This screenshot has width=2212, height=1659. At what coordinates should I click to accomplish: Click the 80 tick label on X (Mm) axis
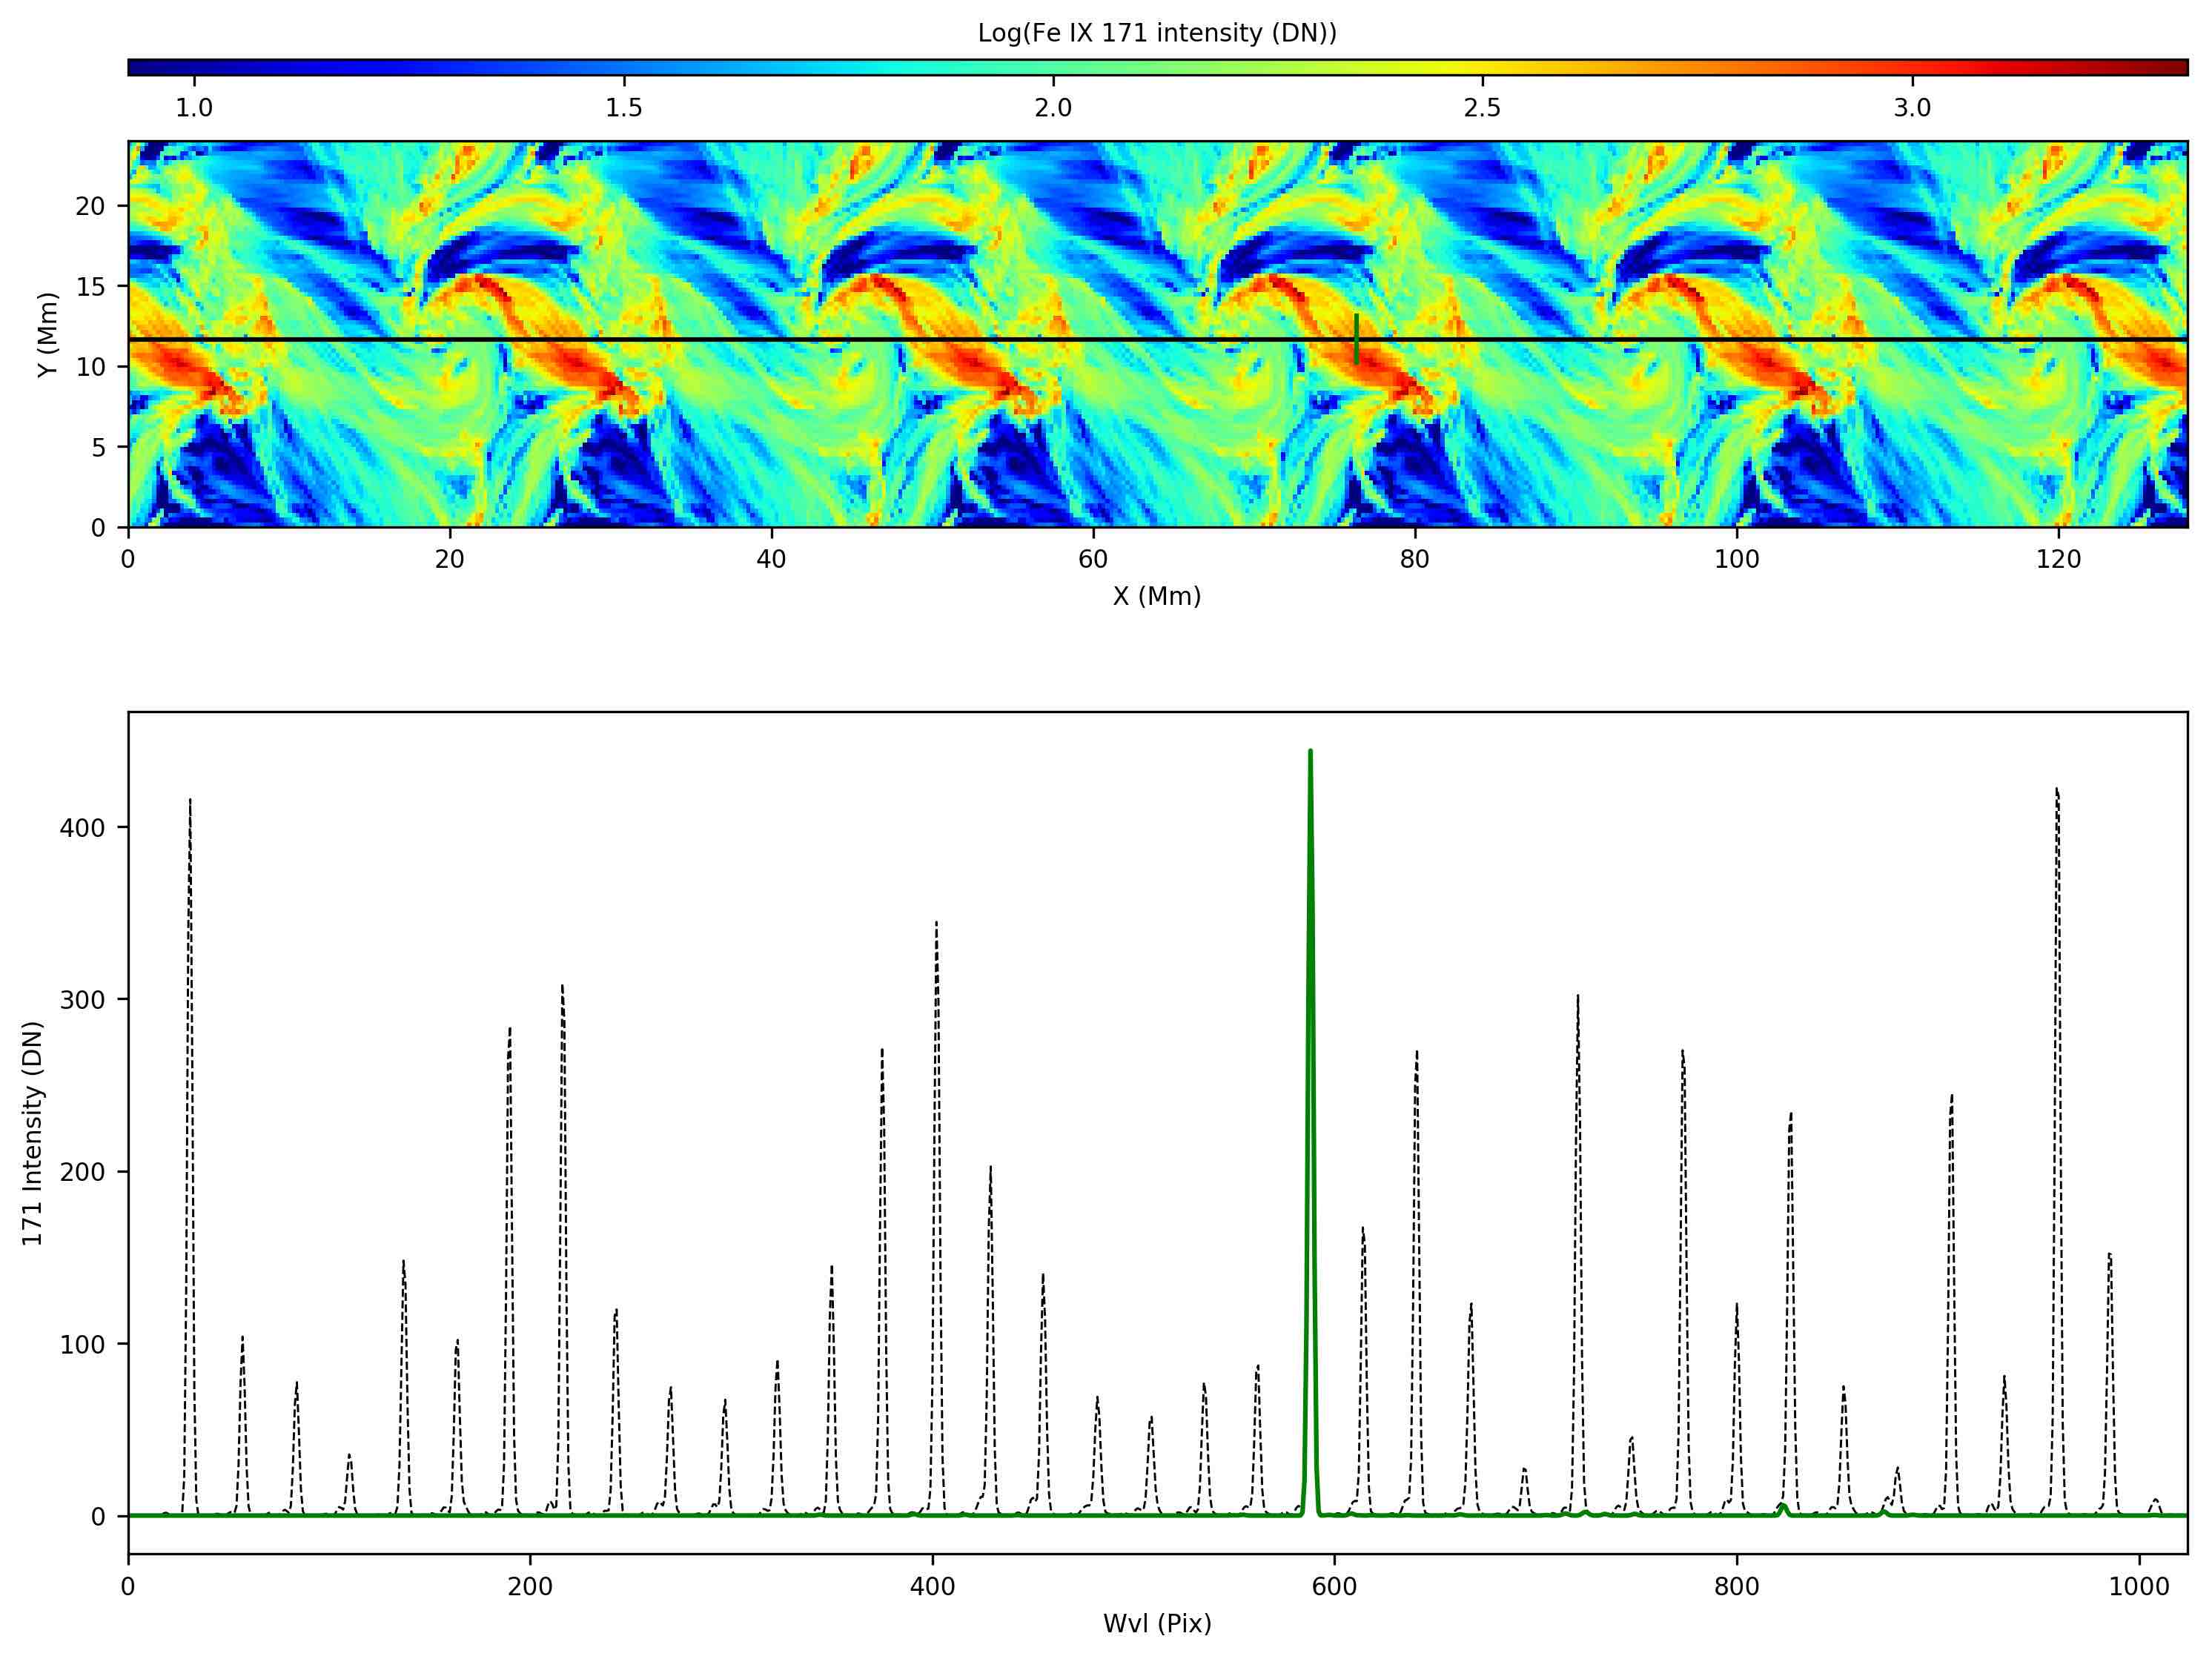click(1414, 560)
